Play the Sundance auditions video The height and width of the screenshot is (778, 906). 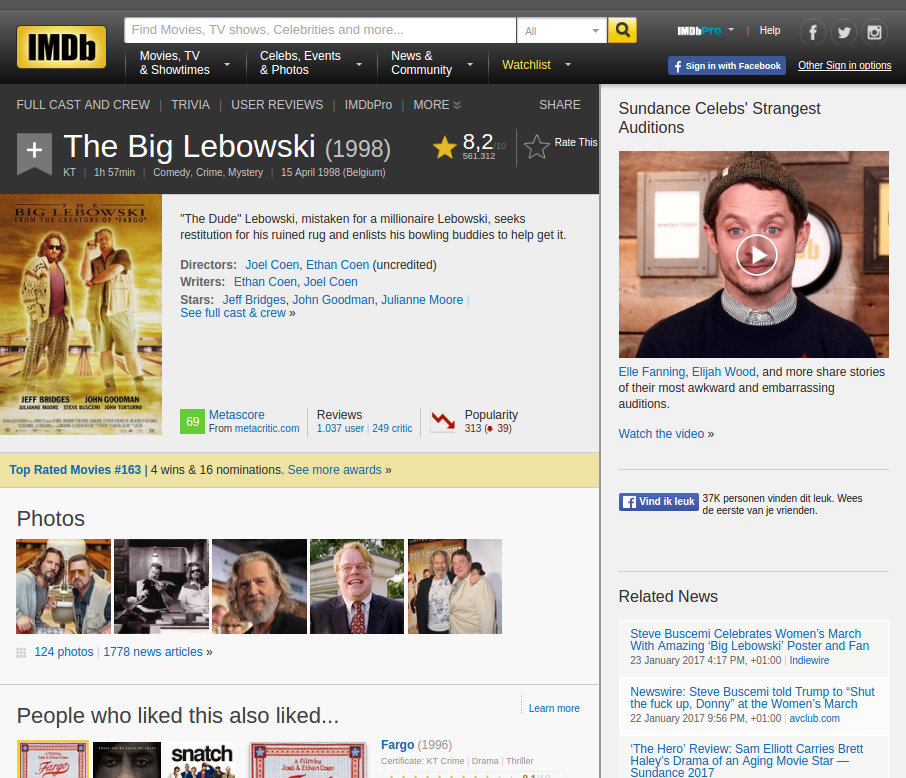756,255
